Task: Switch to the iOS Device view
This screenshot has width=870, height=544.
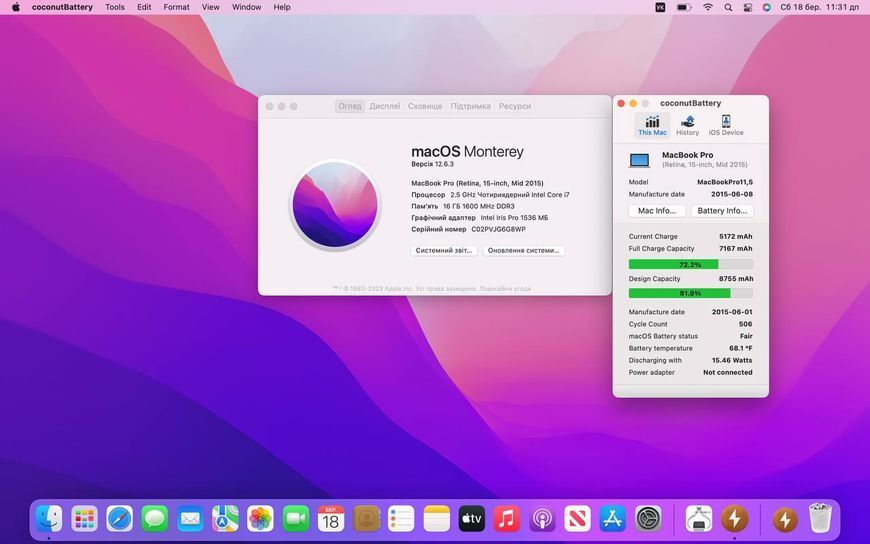Action: [726, 125]
